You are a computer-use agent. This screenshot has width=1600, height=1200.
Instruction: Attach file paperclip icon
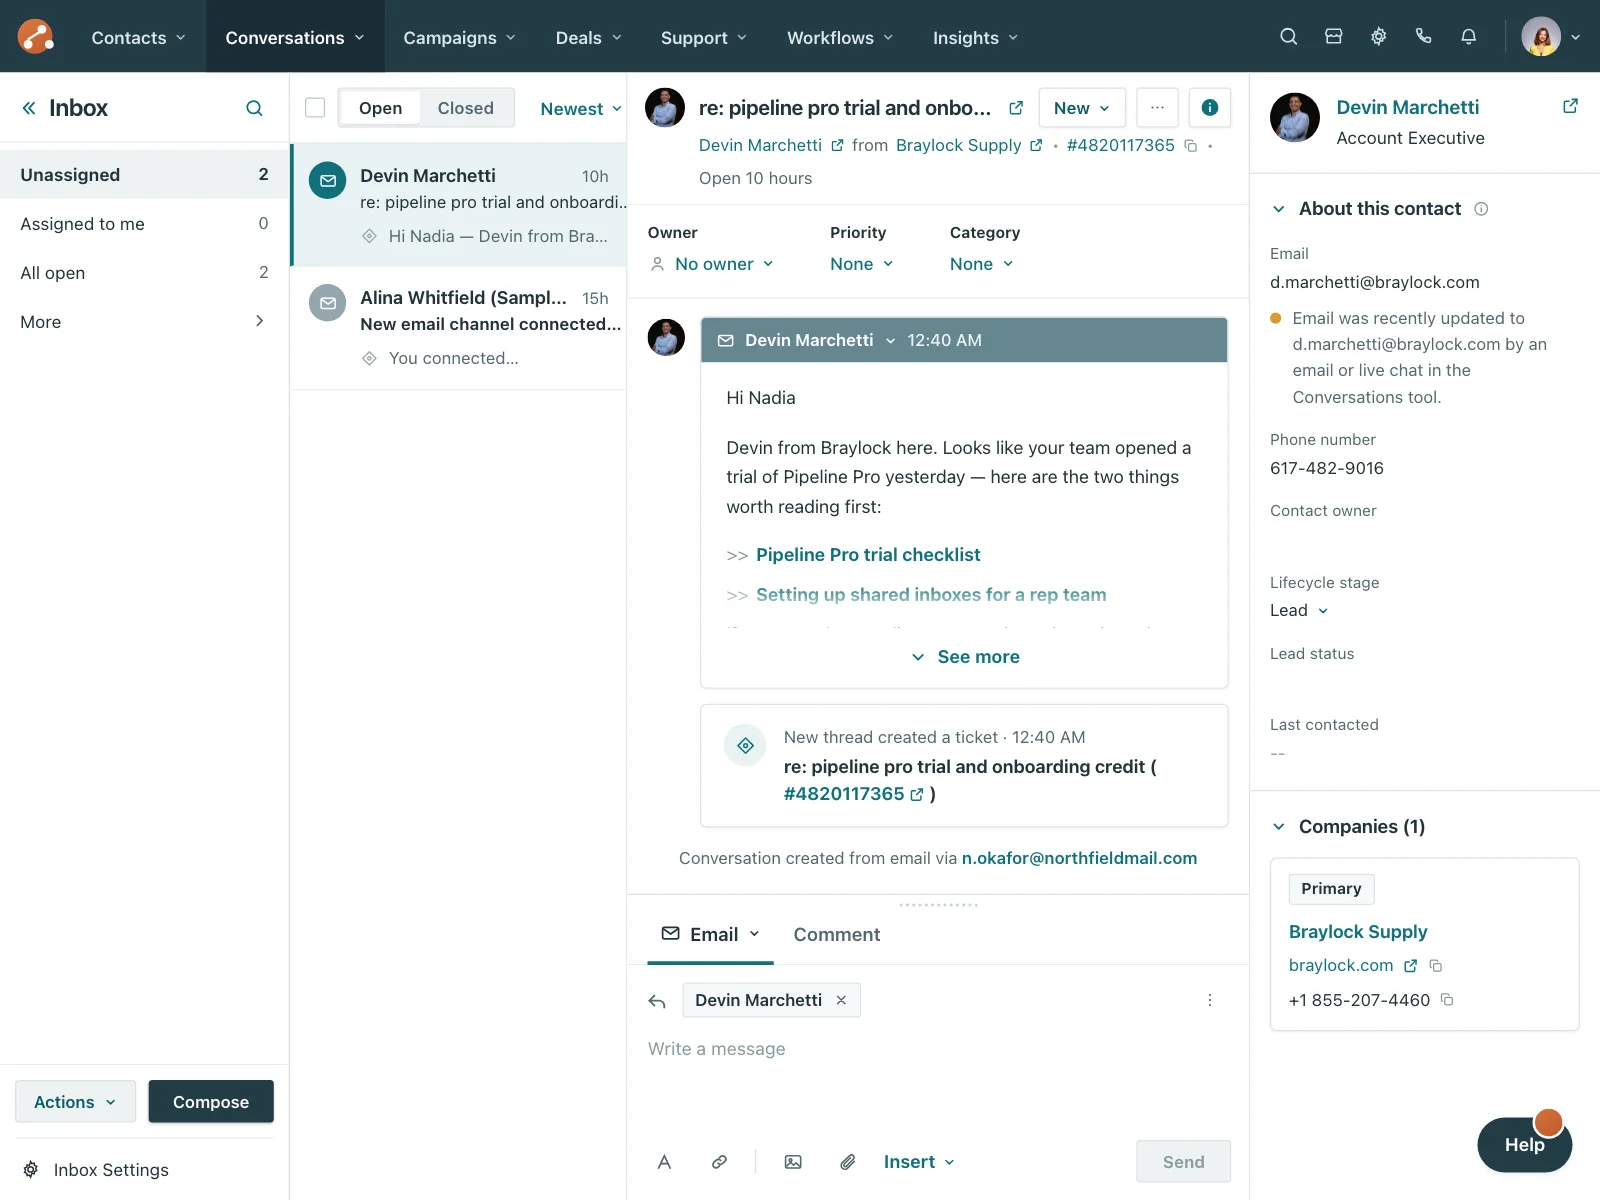click(x=848, y=1162)
